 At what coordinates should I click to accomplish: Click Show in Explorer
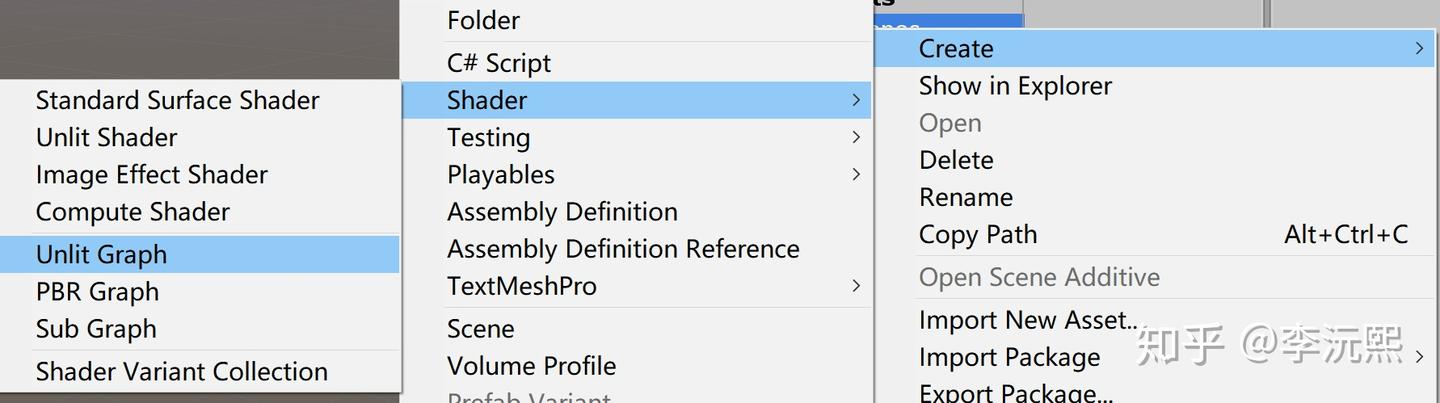(1014, 86)
